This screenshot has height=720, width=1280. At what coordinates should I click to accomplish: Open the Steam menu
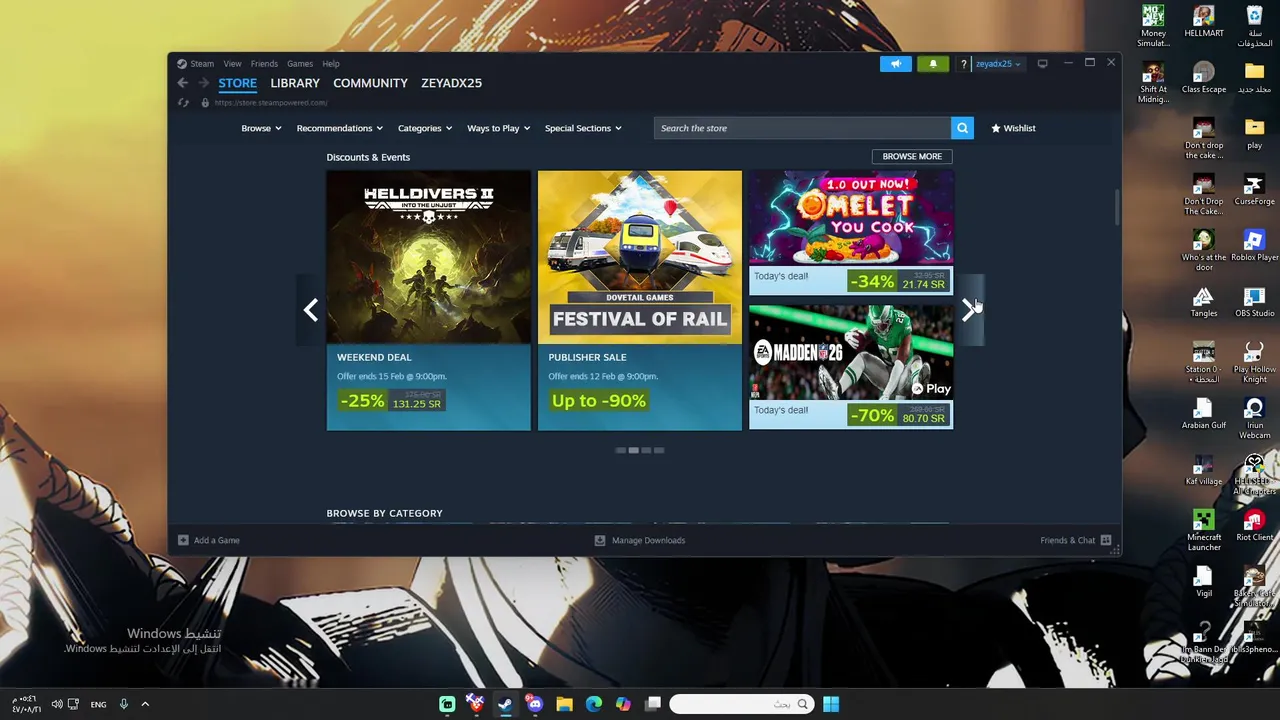pyautogui.click(x=202, y=64)
